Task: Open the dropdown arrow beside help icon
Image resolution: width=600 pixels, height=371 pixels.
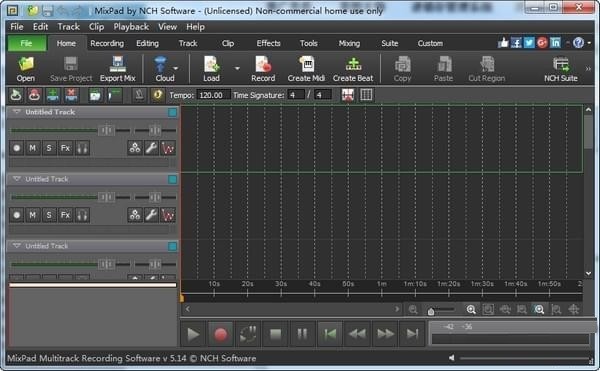Action: pyautogui.click(x=589, y=43)
